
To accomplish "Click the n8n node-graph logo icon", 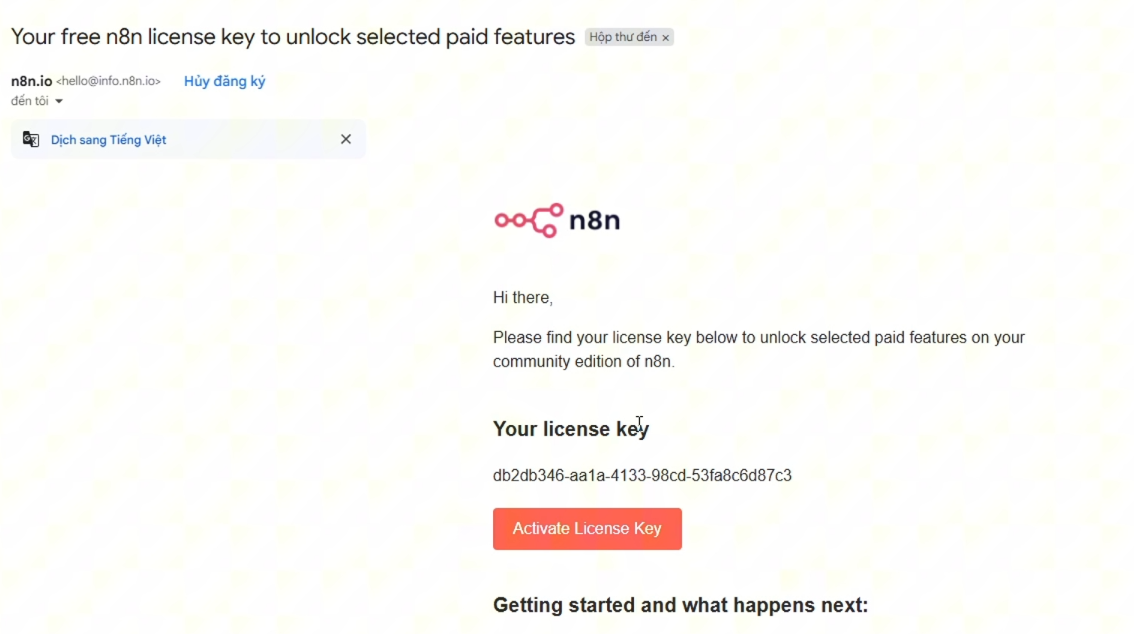I will pyautogui.click(x=529, y=220).
